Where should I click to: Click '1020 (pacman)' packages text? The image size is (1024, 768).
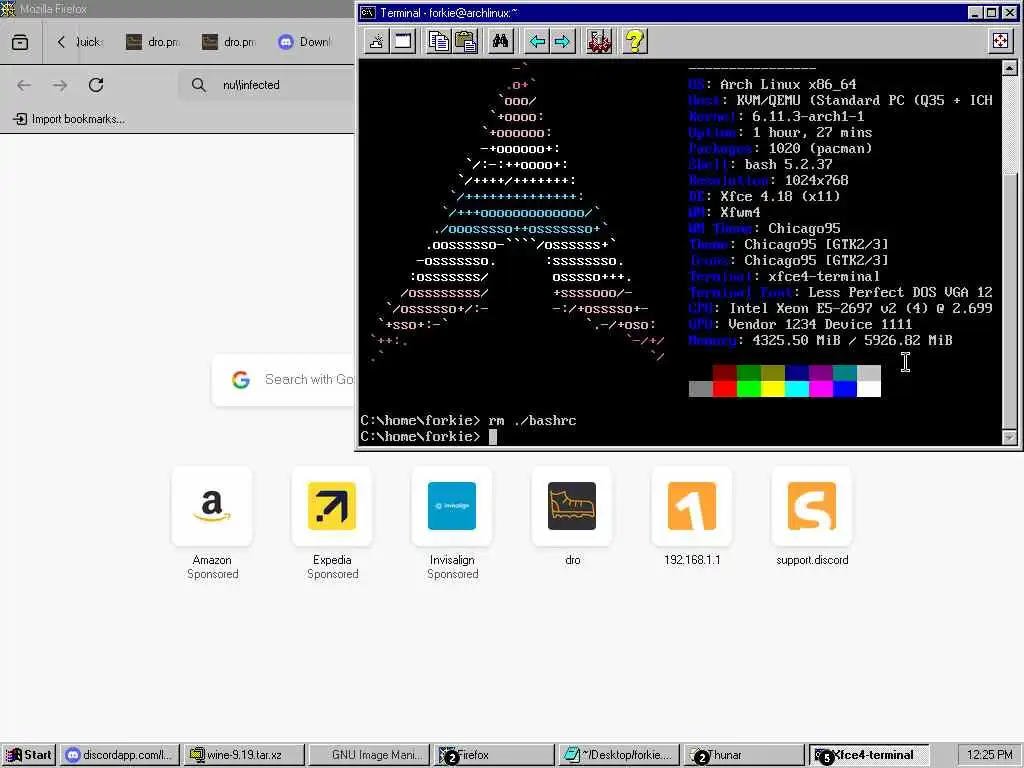(820, 148)
